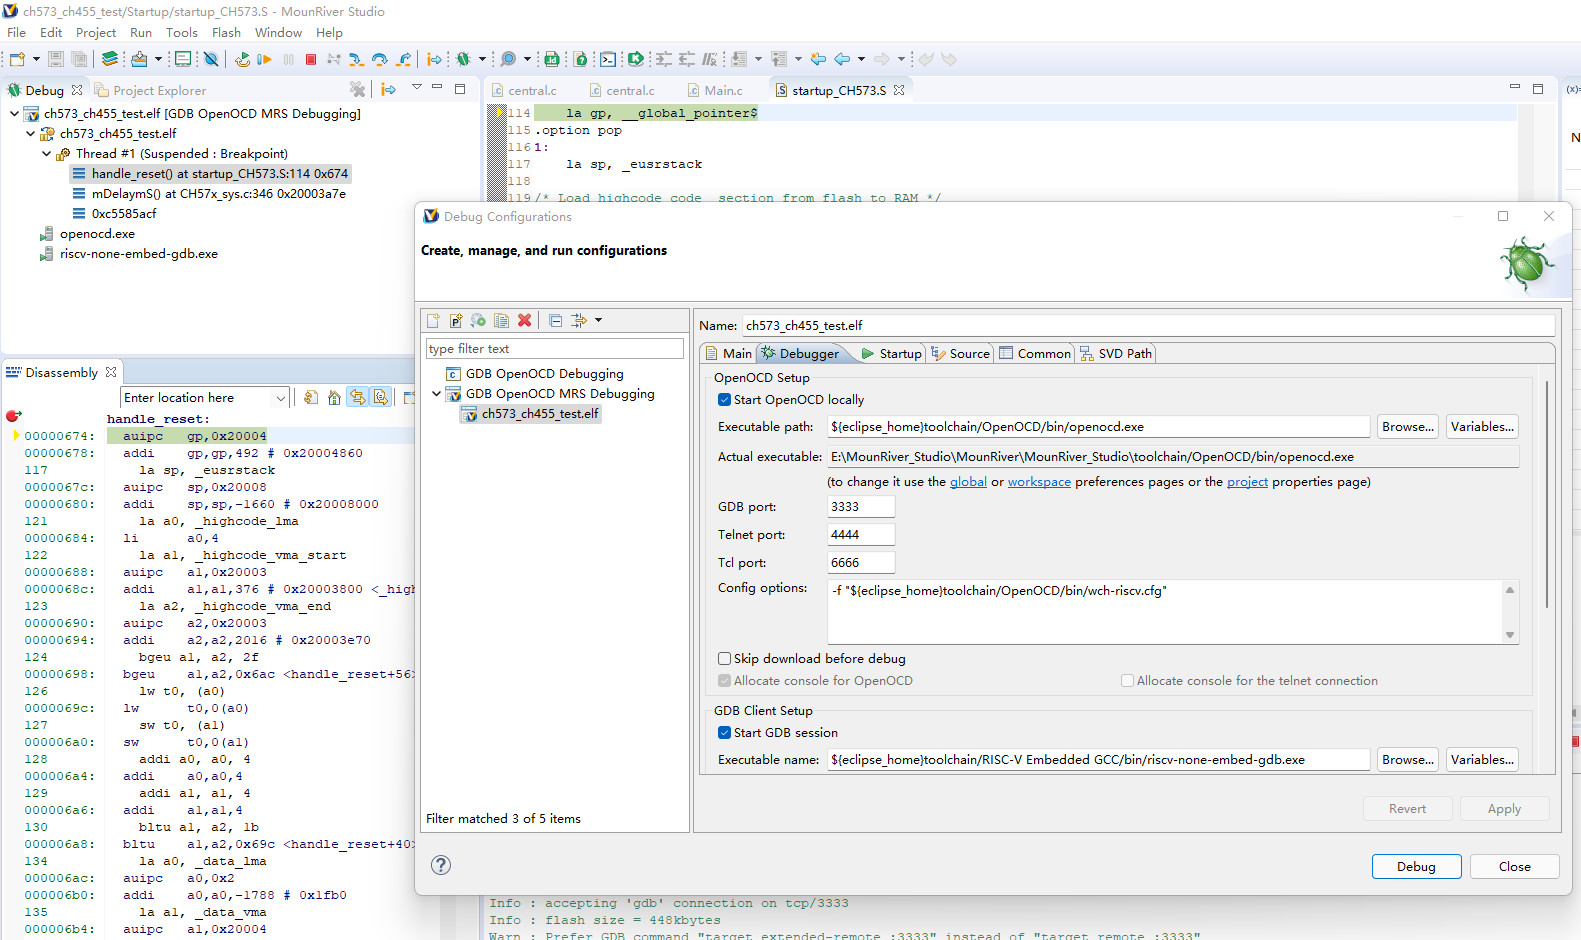Click Remove All Terminated icon in Debug view

pyautogui.click(x=357, y=89)
